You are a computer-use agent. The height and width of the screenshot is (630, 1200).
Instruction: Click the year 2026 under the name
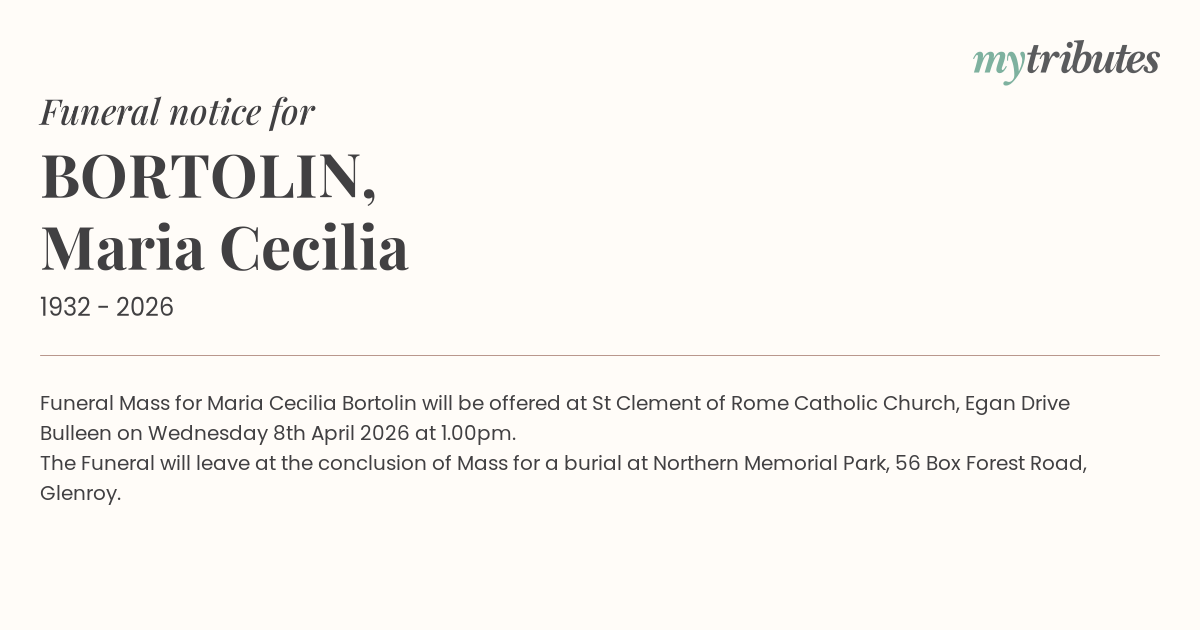pyautogui.click(x=145, y=308)
